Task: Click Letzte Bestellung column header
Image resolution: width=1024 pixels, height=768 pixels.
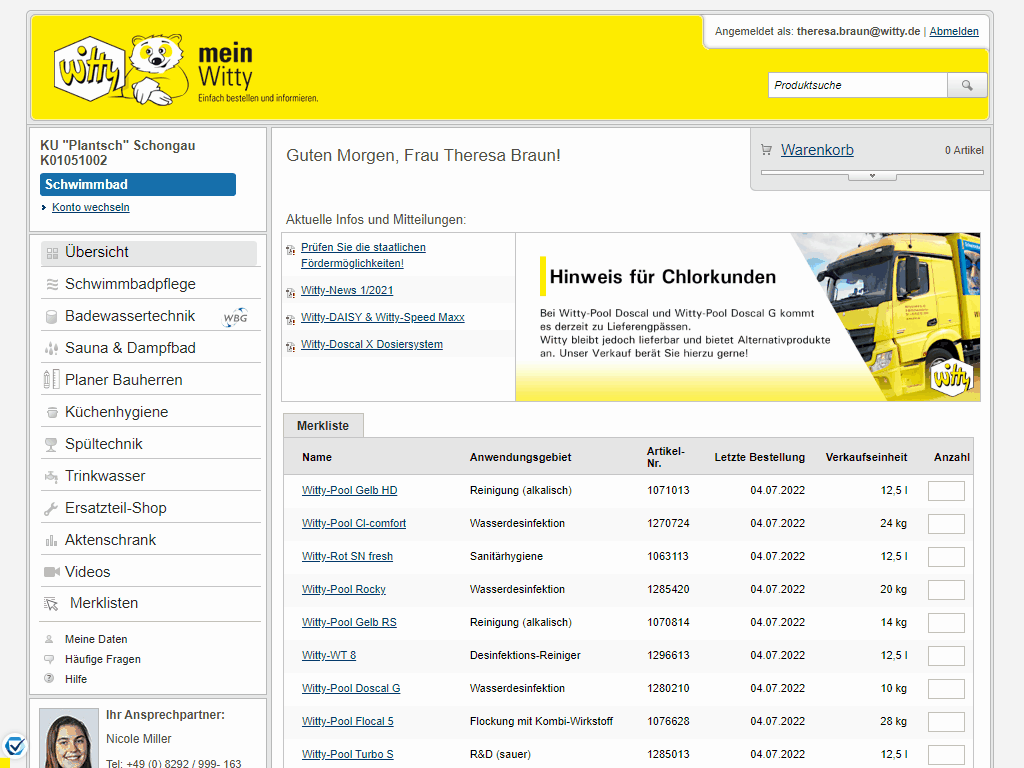Action: (760, 457)
